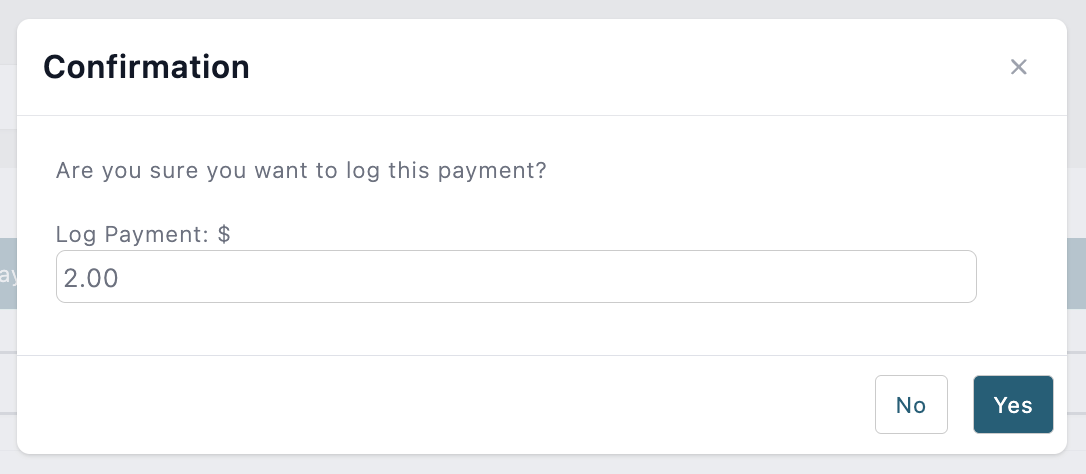The width and height of the screenshot is (1086, 474).
Task: Click the dollar sign in Log Payment label
Action: [224, 234]
